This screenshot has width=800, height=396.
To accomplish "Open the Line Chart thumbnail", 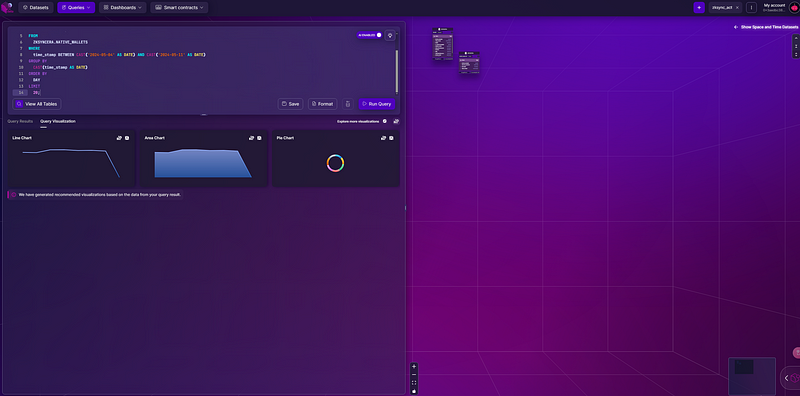I will coord(71,159).
